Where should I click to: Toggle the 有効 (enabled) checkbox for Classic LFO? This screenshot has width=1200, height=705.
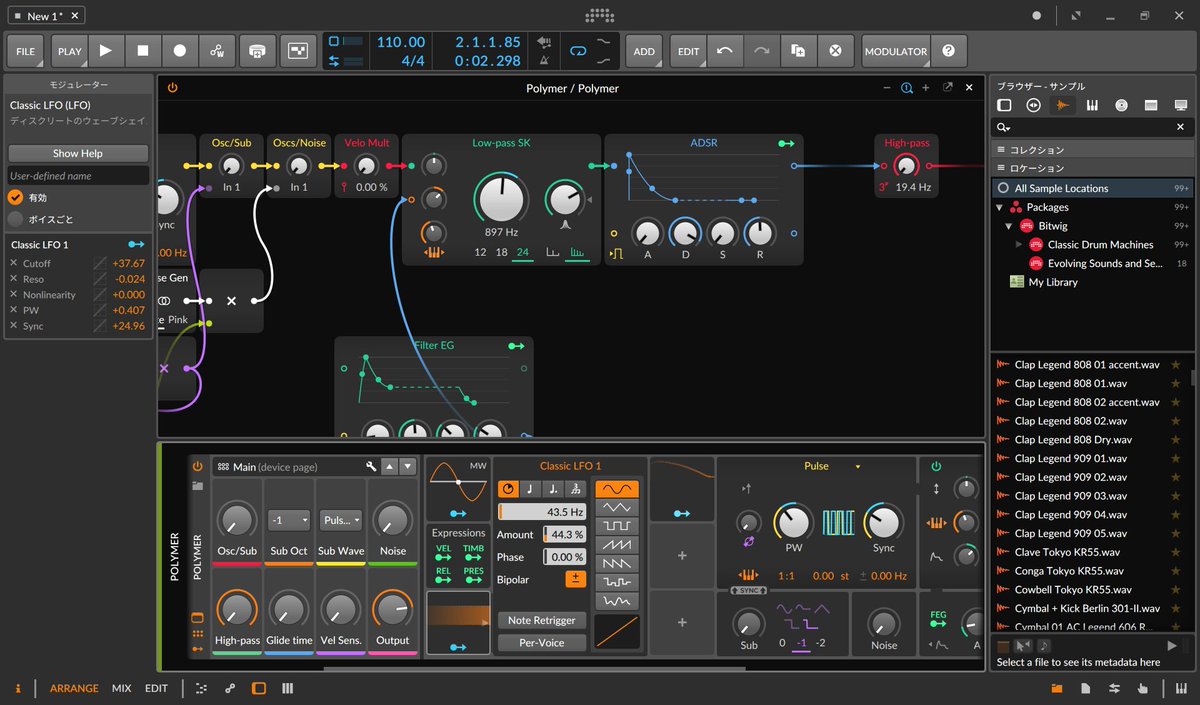click(18, 197)
